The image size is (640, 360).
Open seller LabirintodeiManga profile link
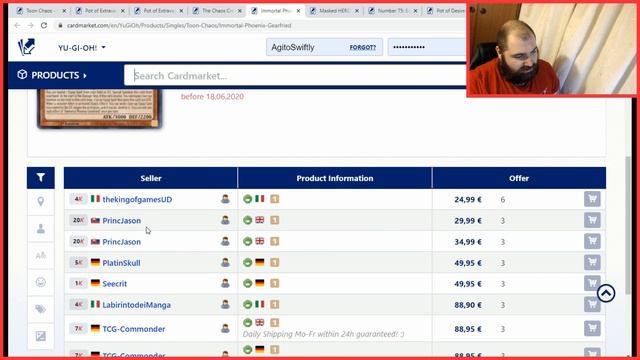pyautogui.click(x=136, y=305)
